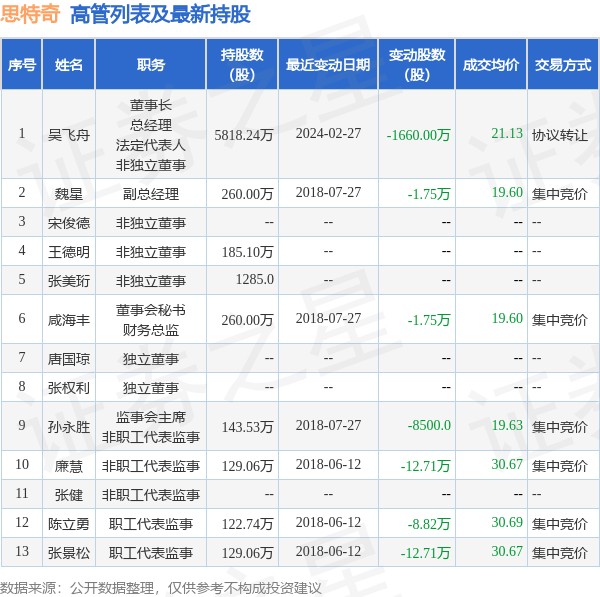Click the 成交均价 column header
Image resolution: width=600 pixels, height=597 pixels.
(x=491, y=65)
